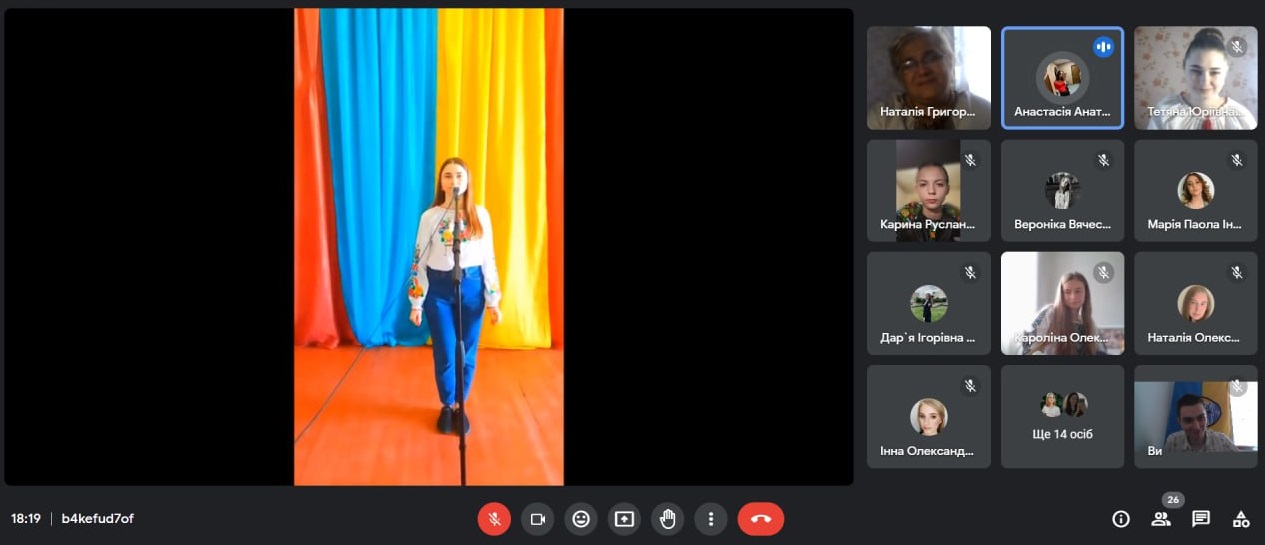Click the main presentation video of the singer
Image resolution: width=1265 pixels, height=545 pixels.
tap(428, 247)
